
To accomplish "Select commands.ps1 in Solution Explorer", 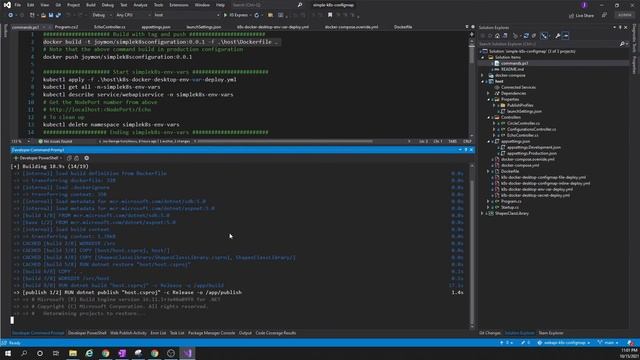I will point(514,63).
